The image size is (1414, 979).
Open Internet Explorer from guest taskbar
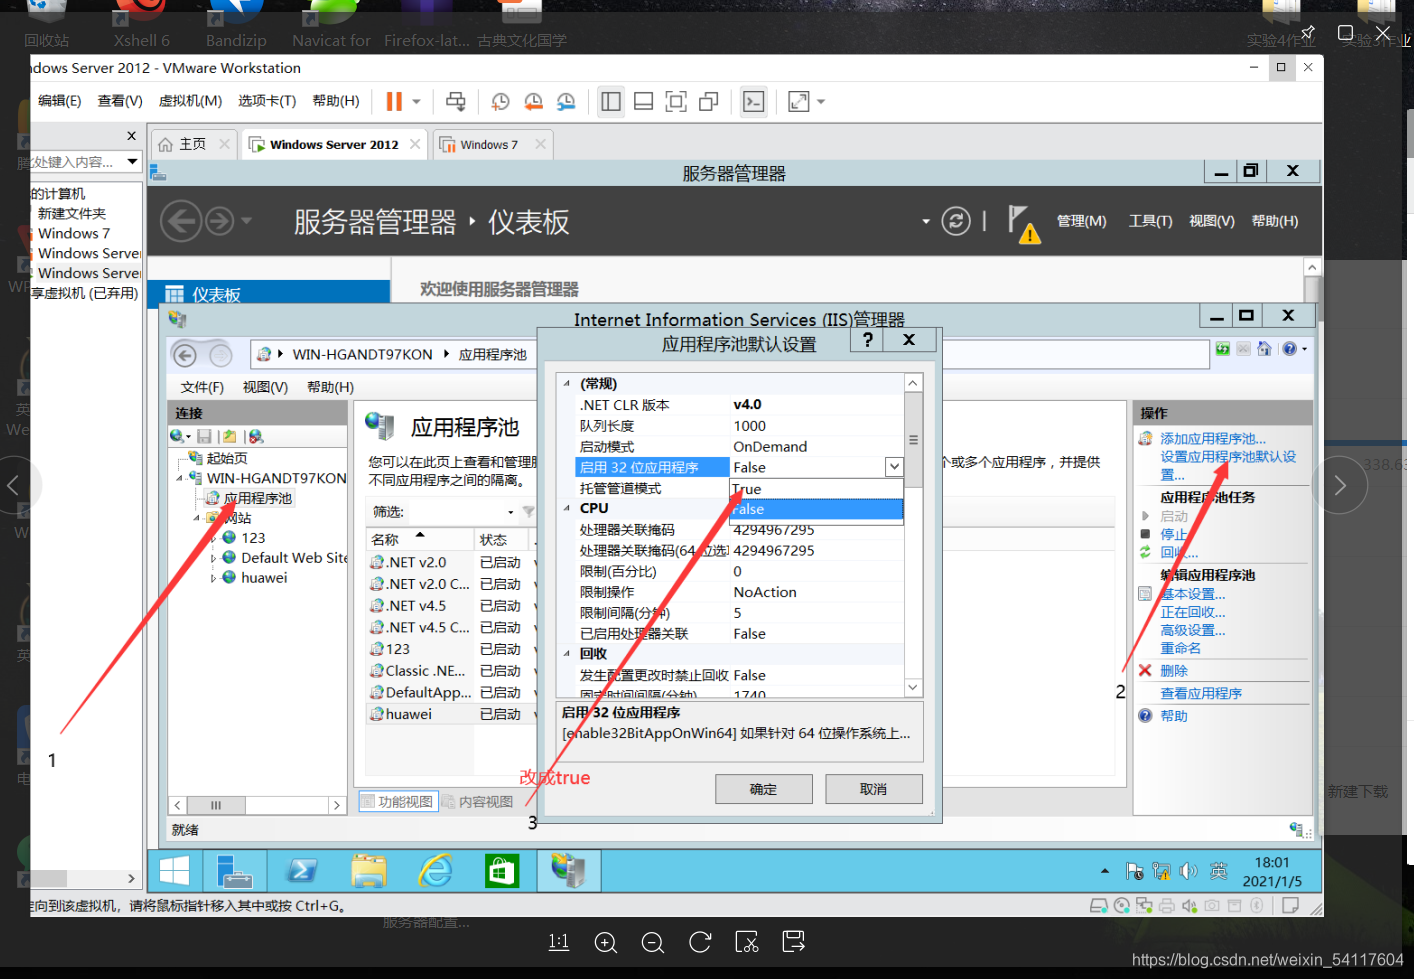click(x=435, y=871)
